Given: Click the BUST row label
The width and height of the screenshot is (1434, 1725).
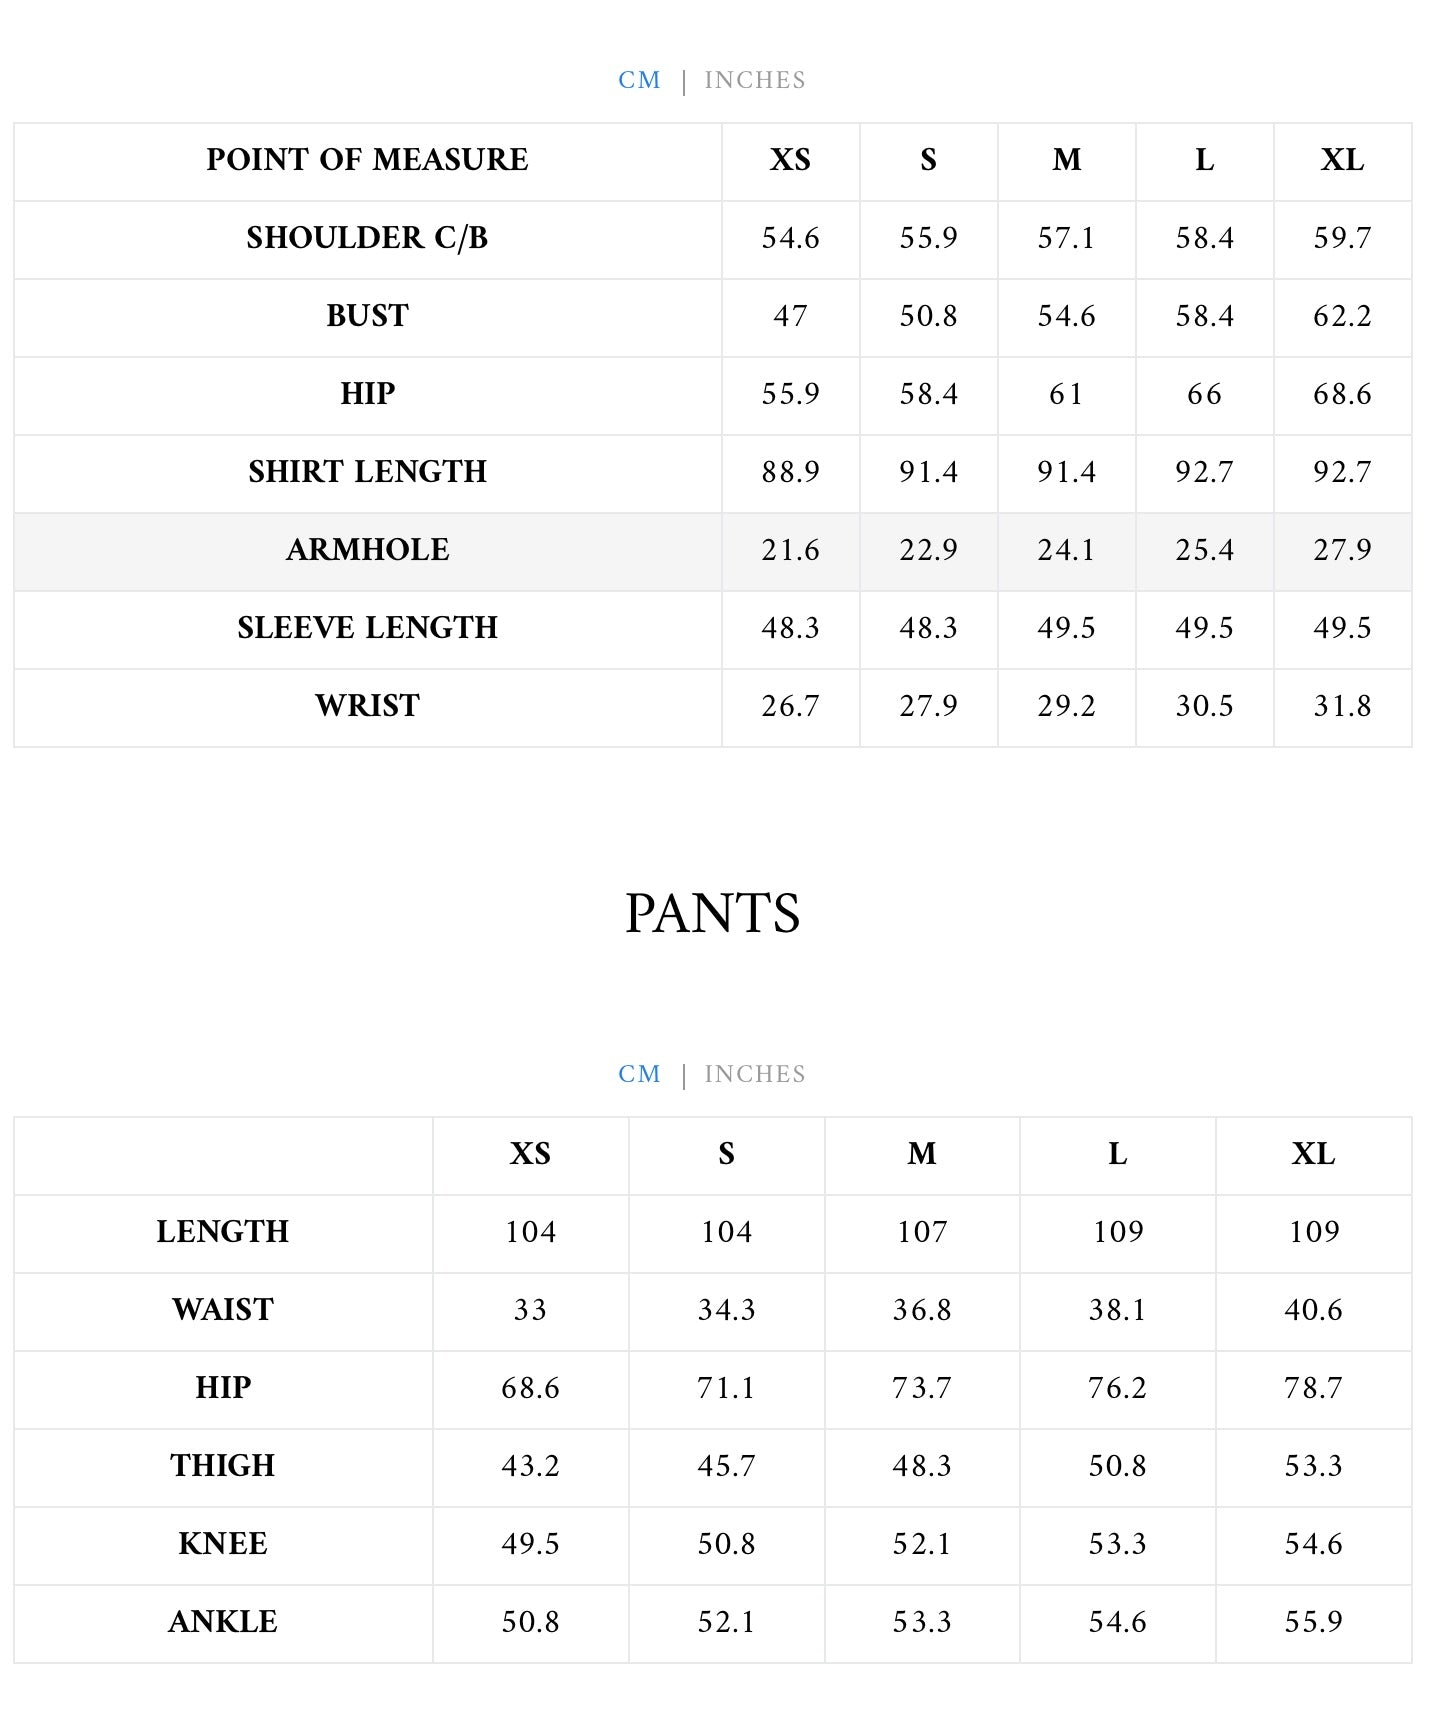Looking at the screenshot, I should 368,316.
